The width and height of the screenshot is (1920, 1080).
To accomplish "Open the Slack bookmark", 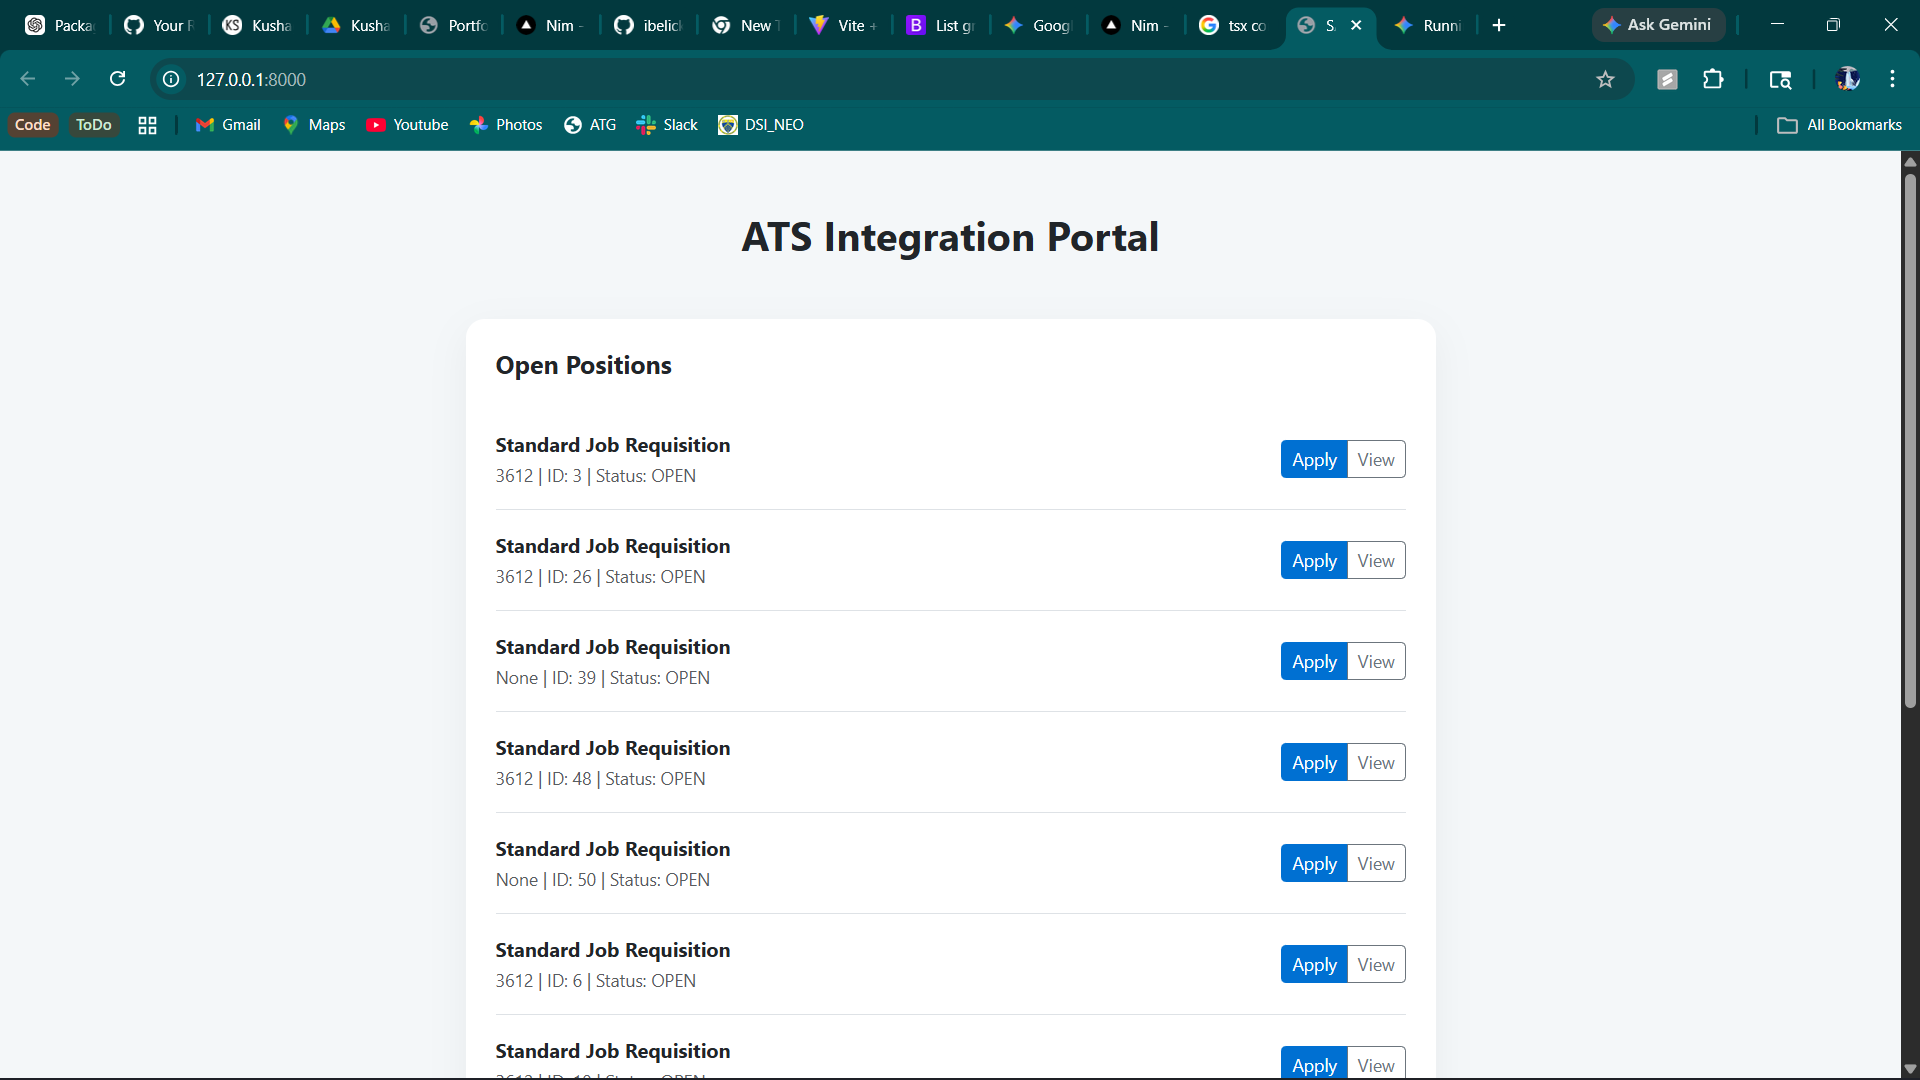I will click(x=667, y=125).
